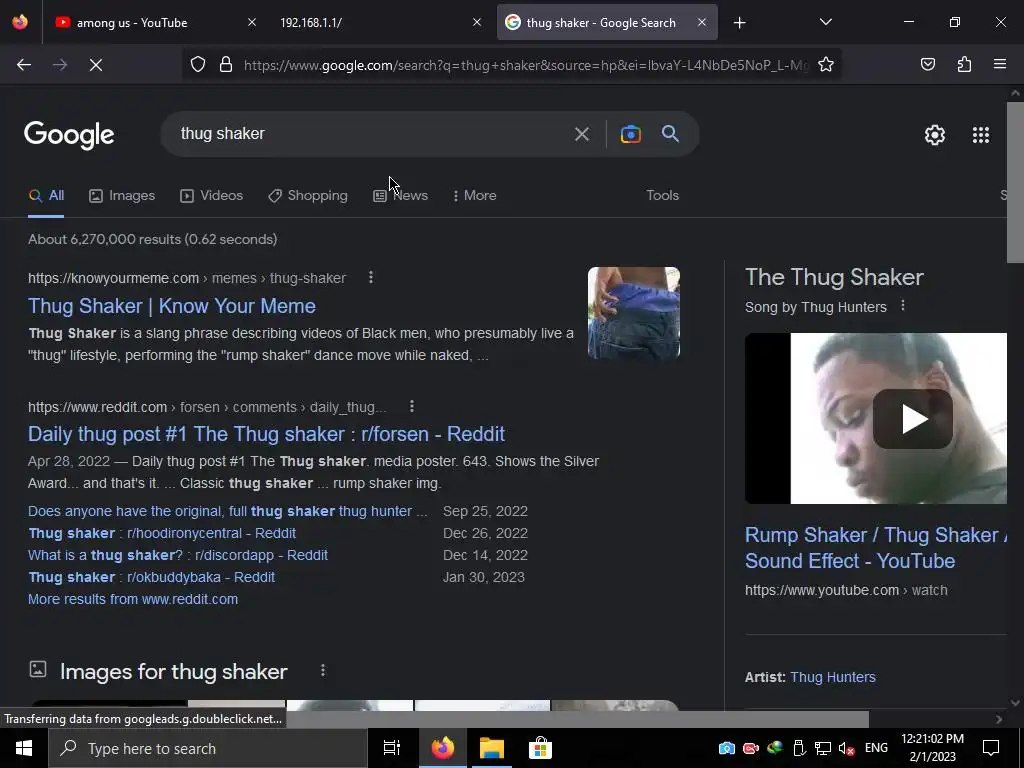Open the Extensions puzzle icon
Image resolution: width=1024 pixels, height=768 pixels.
point(964,64)
